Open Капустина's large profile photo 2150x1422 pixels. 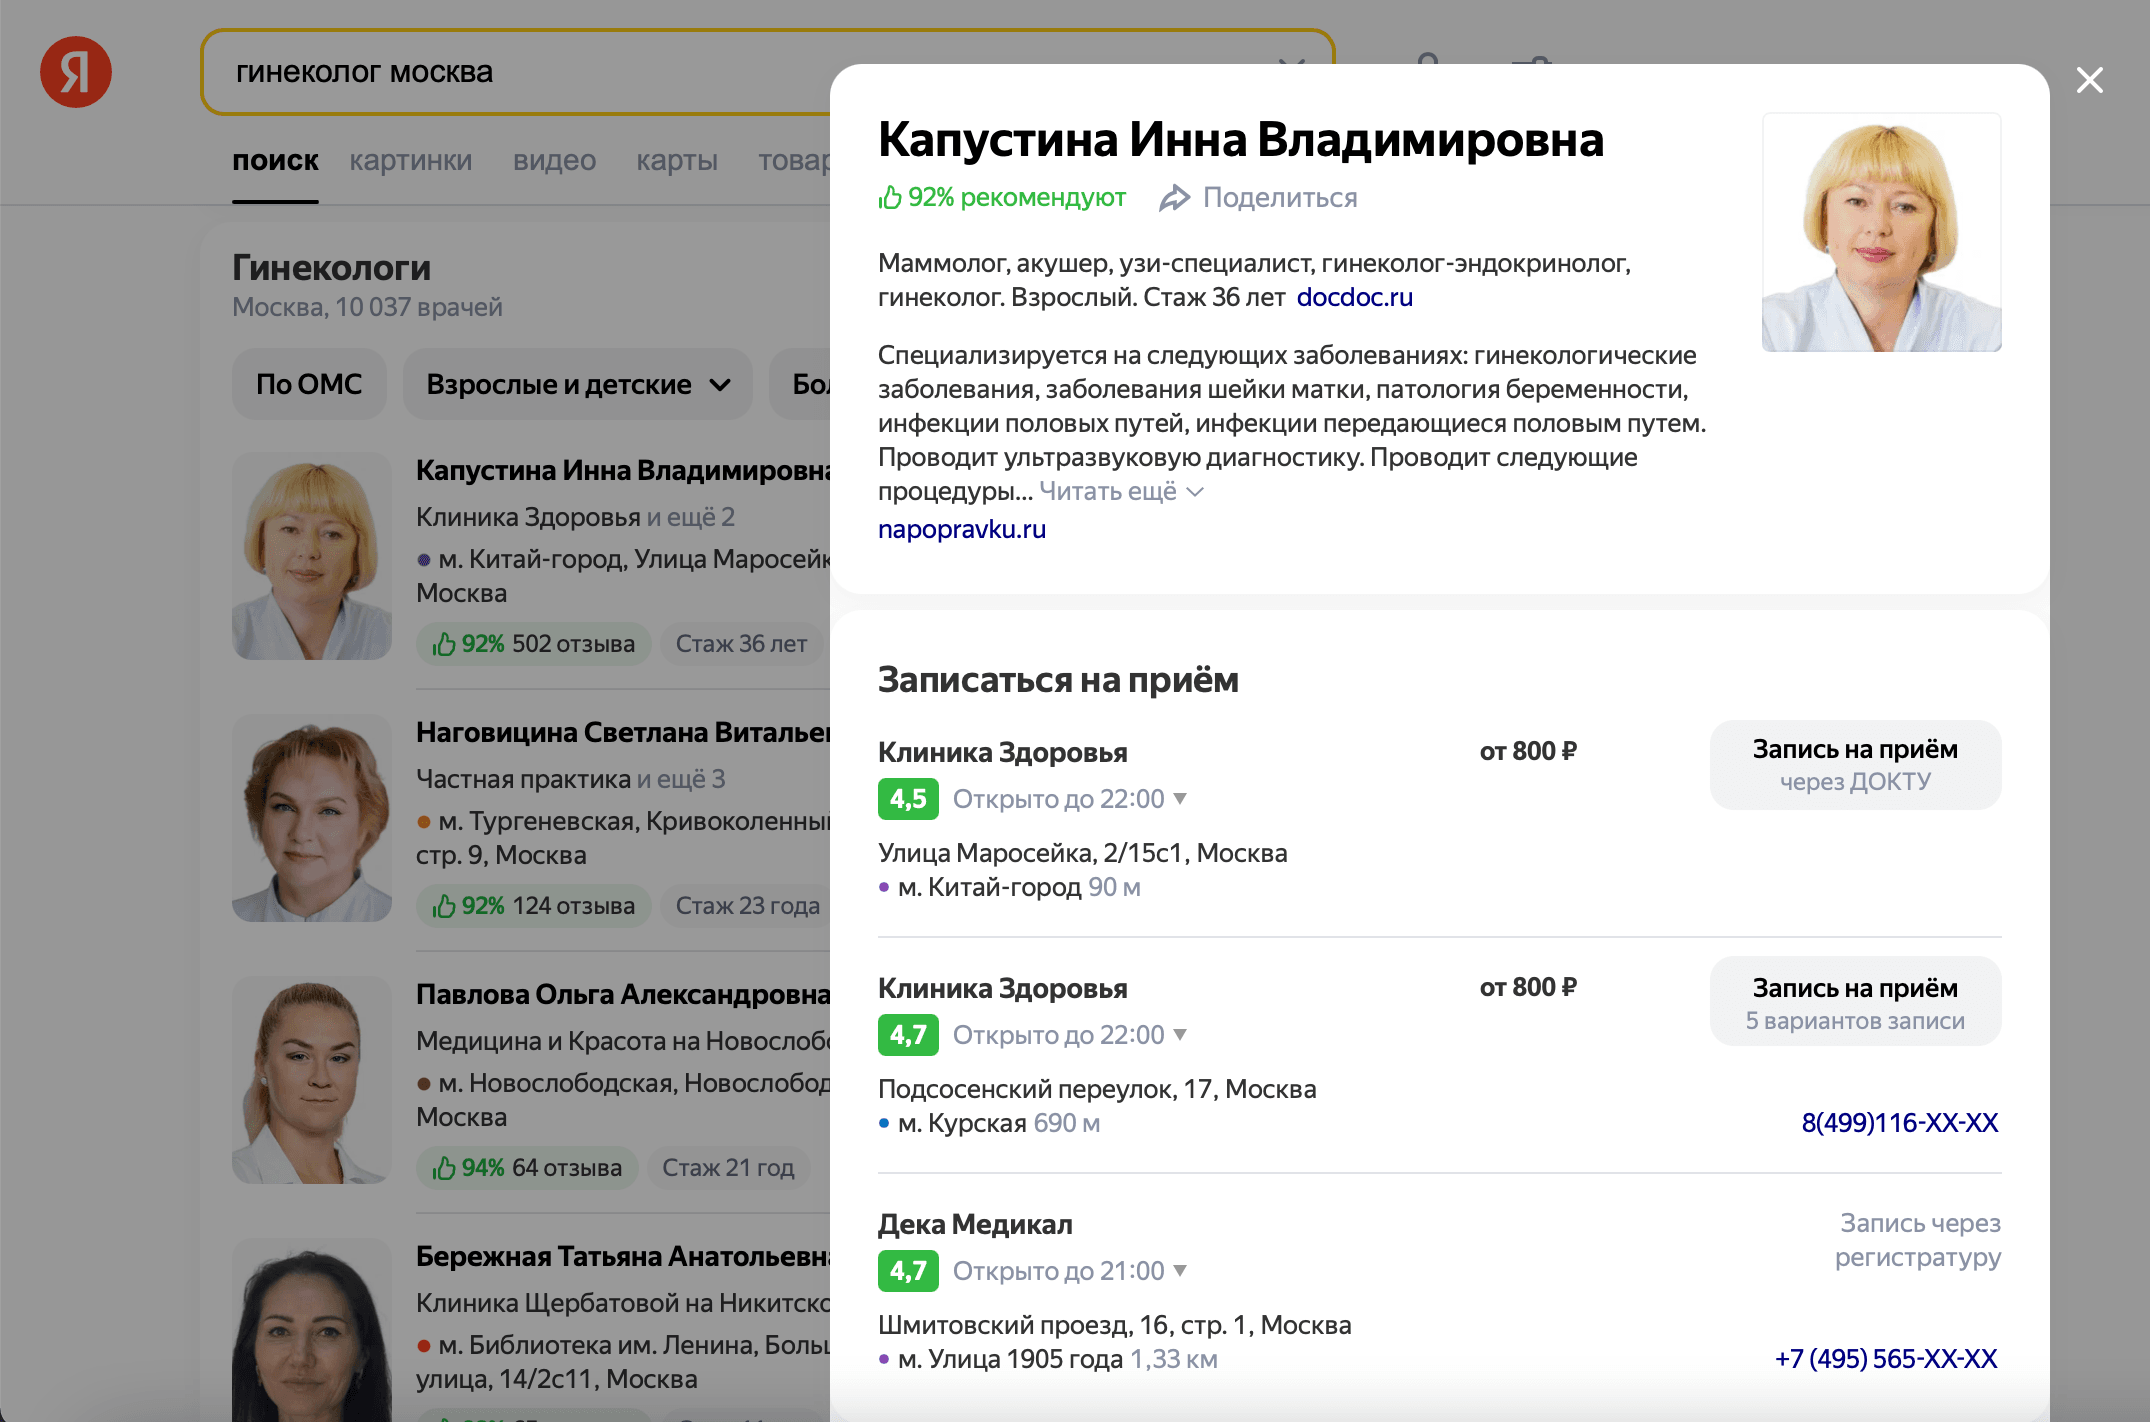click(x=1881, y=232)
